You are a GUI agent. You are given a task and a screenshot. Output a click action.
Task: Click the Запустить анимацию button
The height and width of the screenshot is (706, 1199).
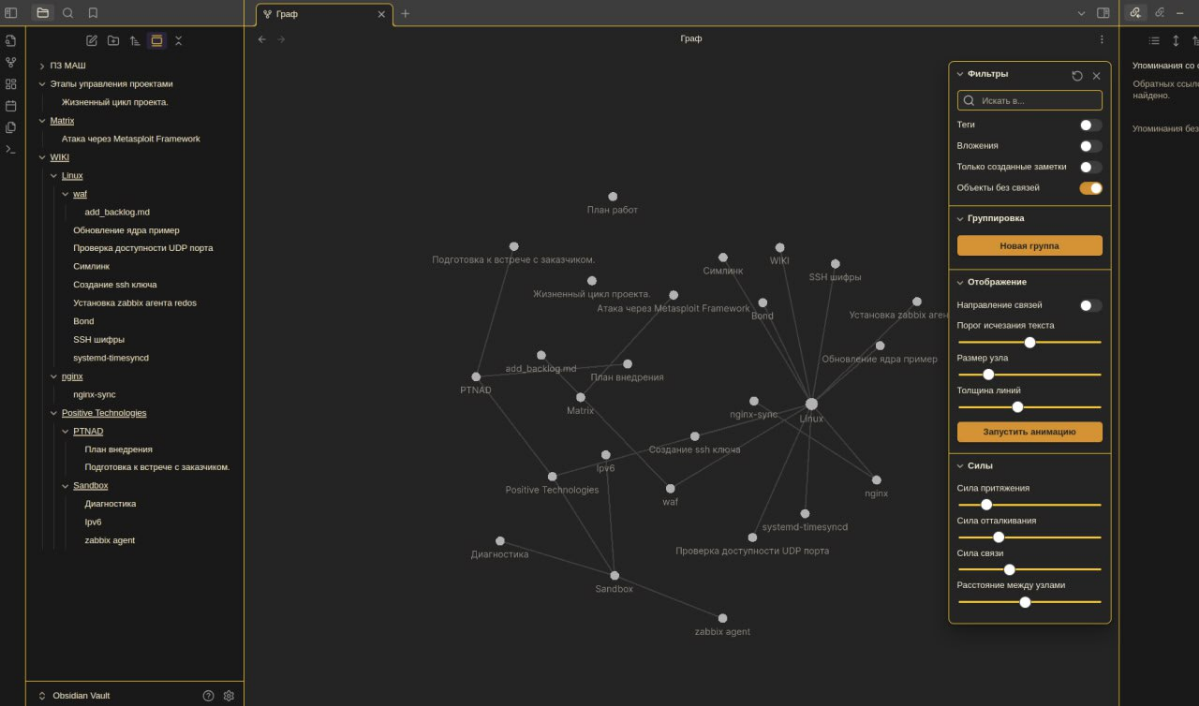click(x=1029, y=431)
